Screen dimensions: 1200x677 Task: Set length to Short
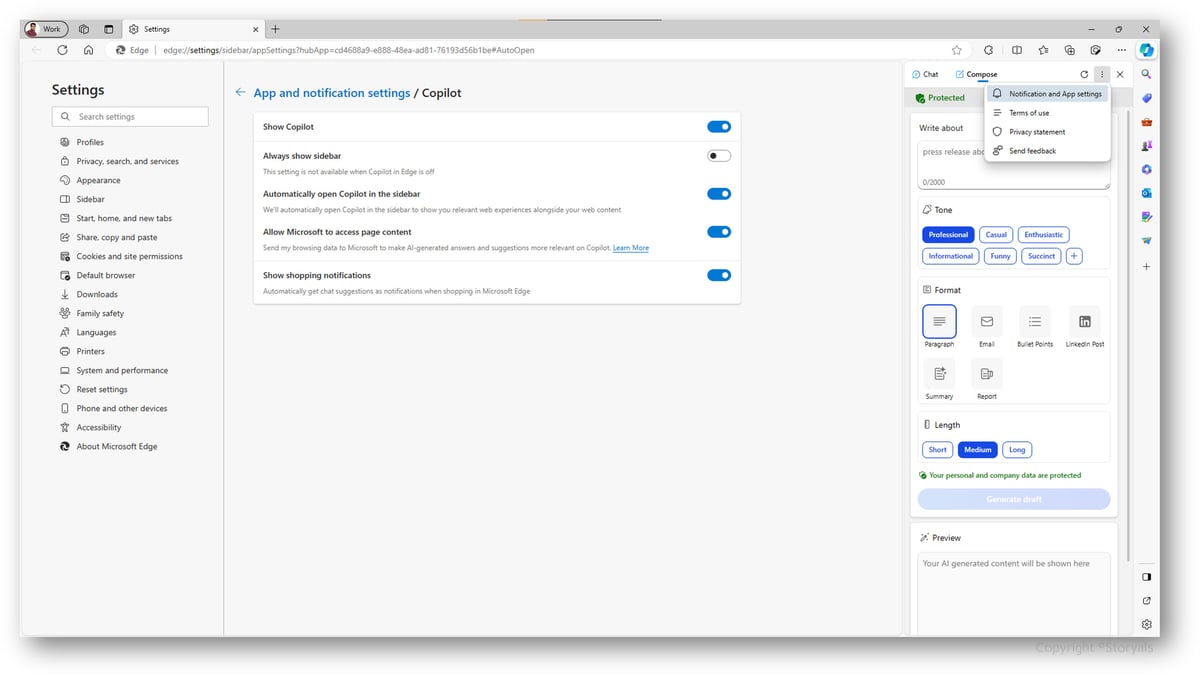(937, 450)
